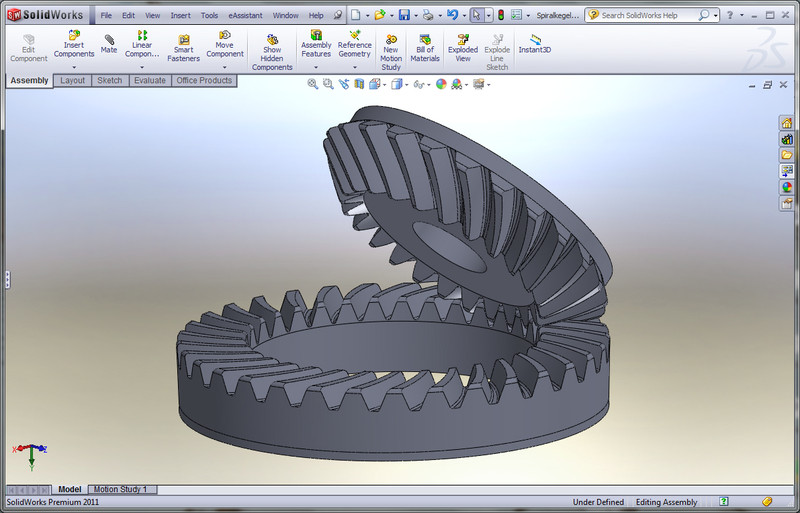This screenshot has width=800, height=513.
Task: Open Smart Fasteners tool
Action: point(184,46)
